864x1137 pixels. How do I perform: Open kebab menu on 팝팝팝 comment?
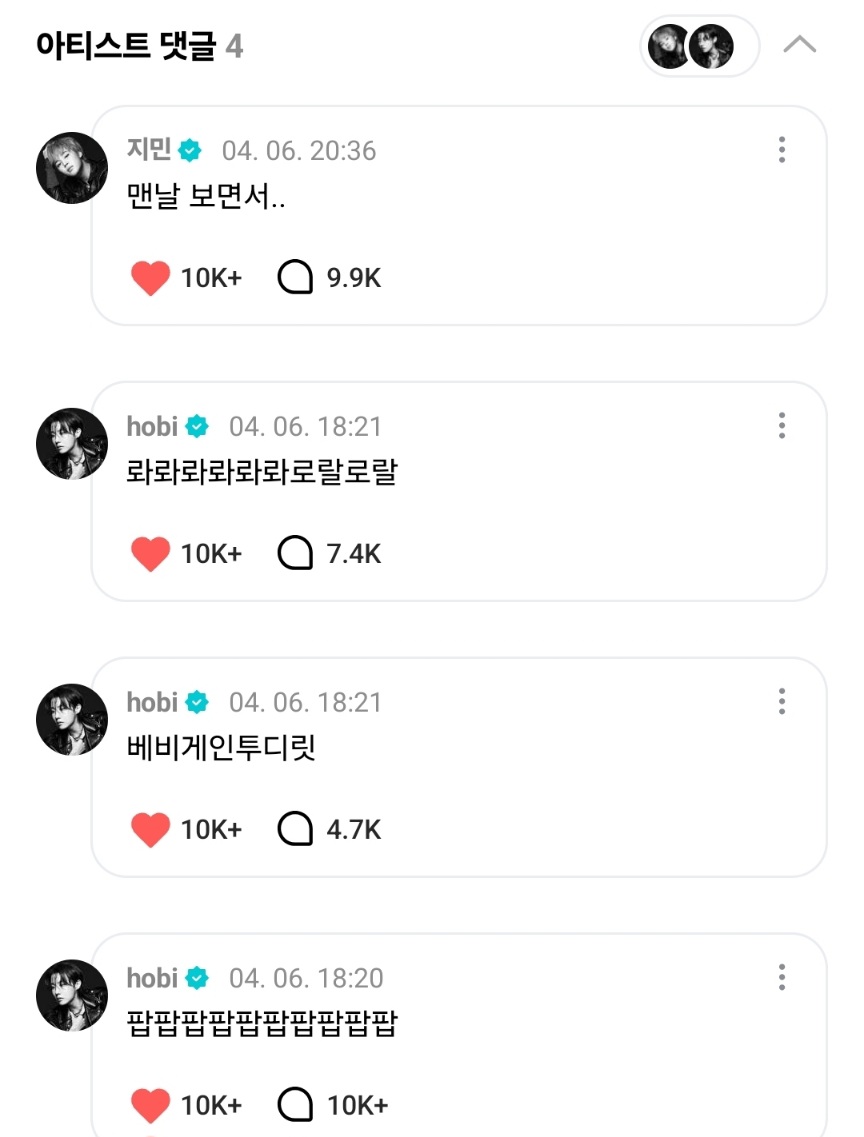click(782, 978)
